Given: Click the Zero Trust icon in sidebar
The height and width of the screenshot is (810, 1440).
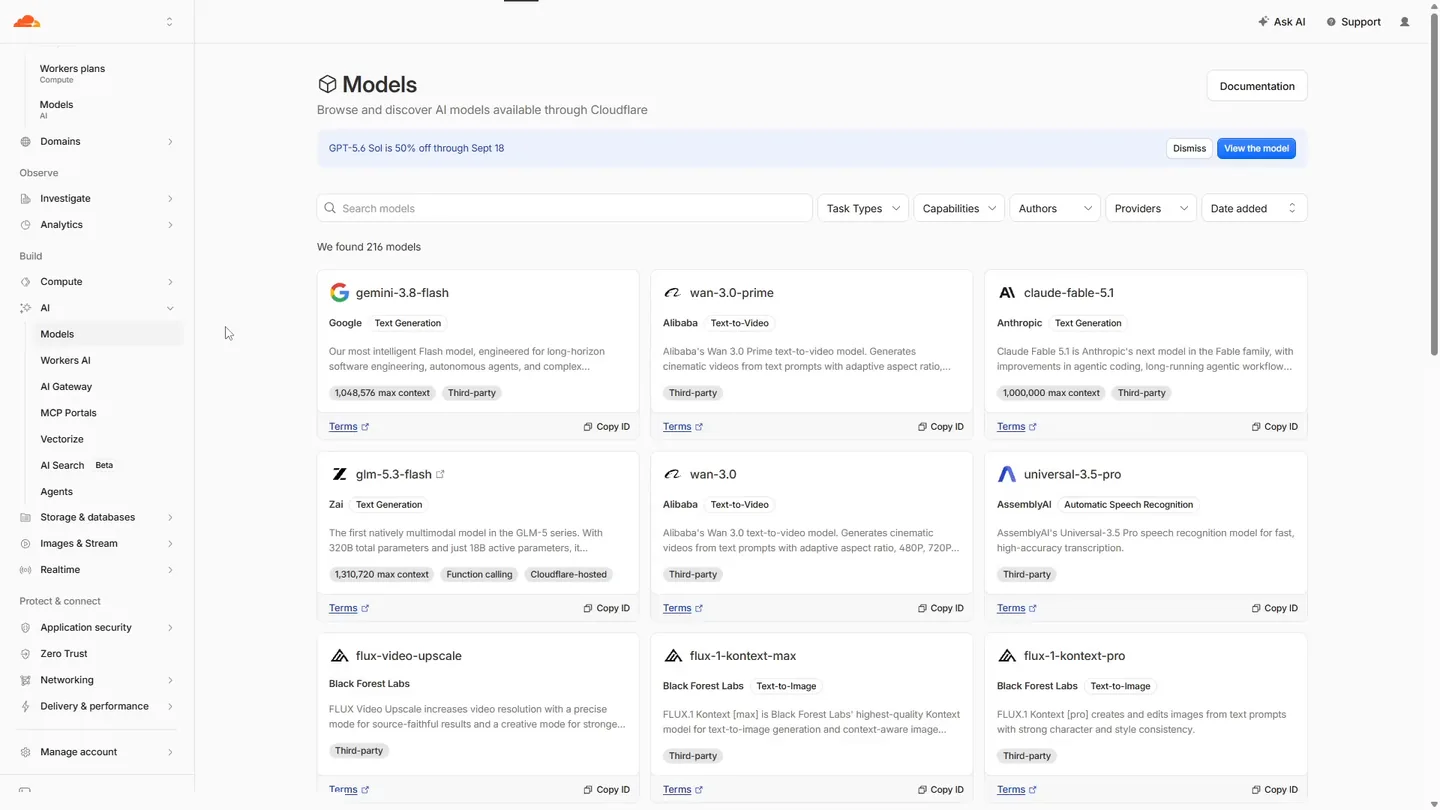Looking at the screenshot, I should pos(25,654).
